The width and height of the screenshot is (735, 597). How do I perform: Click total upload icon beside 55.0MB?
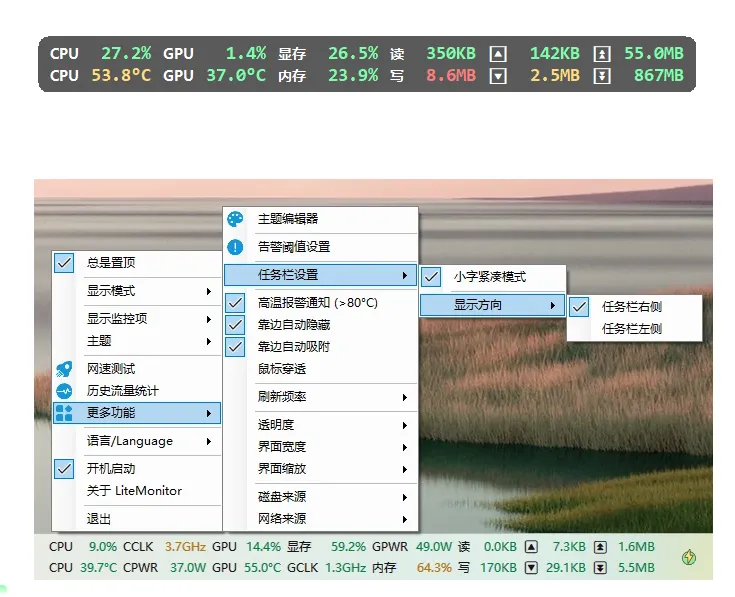[602, 54]
